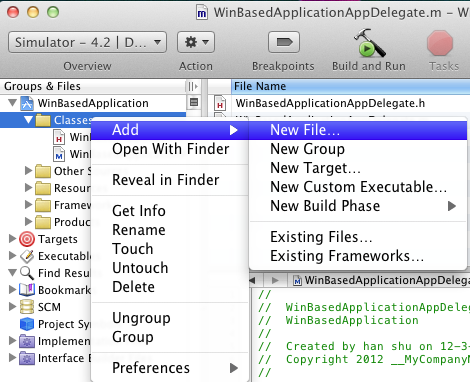Go forward with the editor's right arrow
Image resolution: width=470 pixels, height=382 pixels.
click(275, 280)
